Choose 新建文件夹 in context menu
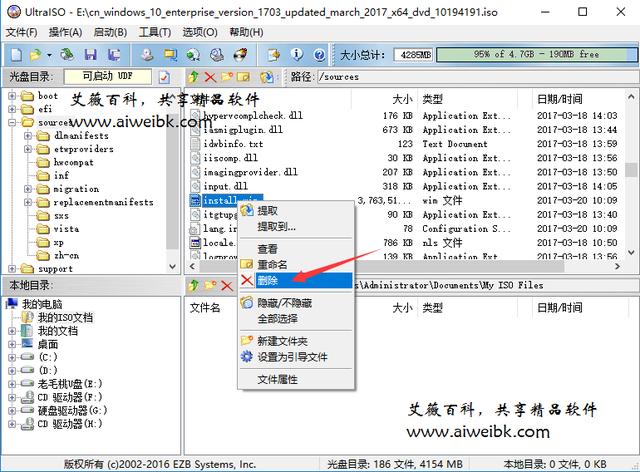 pyautogui.click(x=296, y=341)
